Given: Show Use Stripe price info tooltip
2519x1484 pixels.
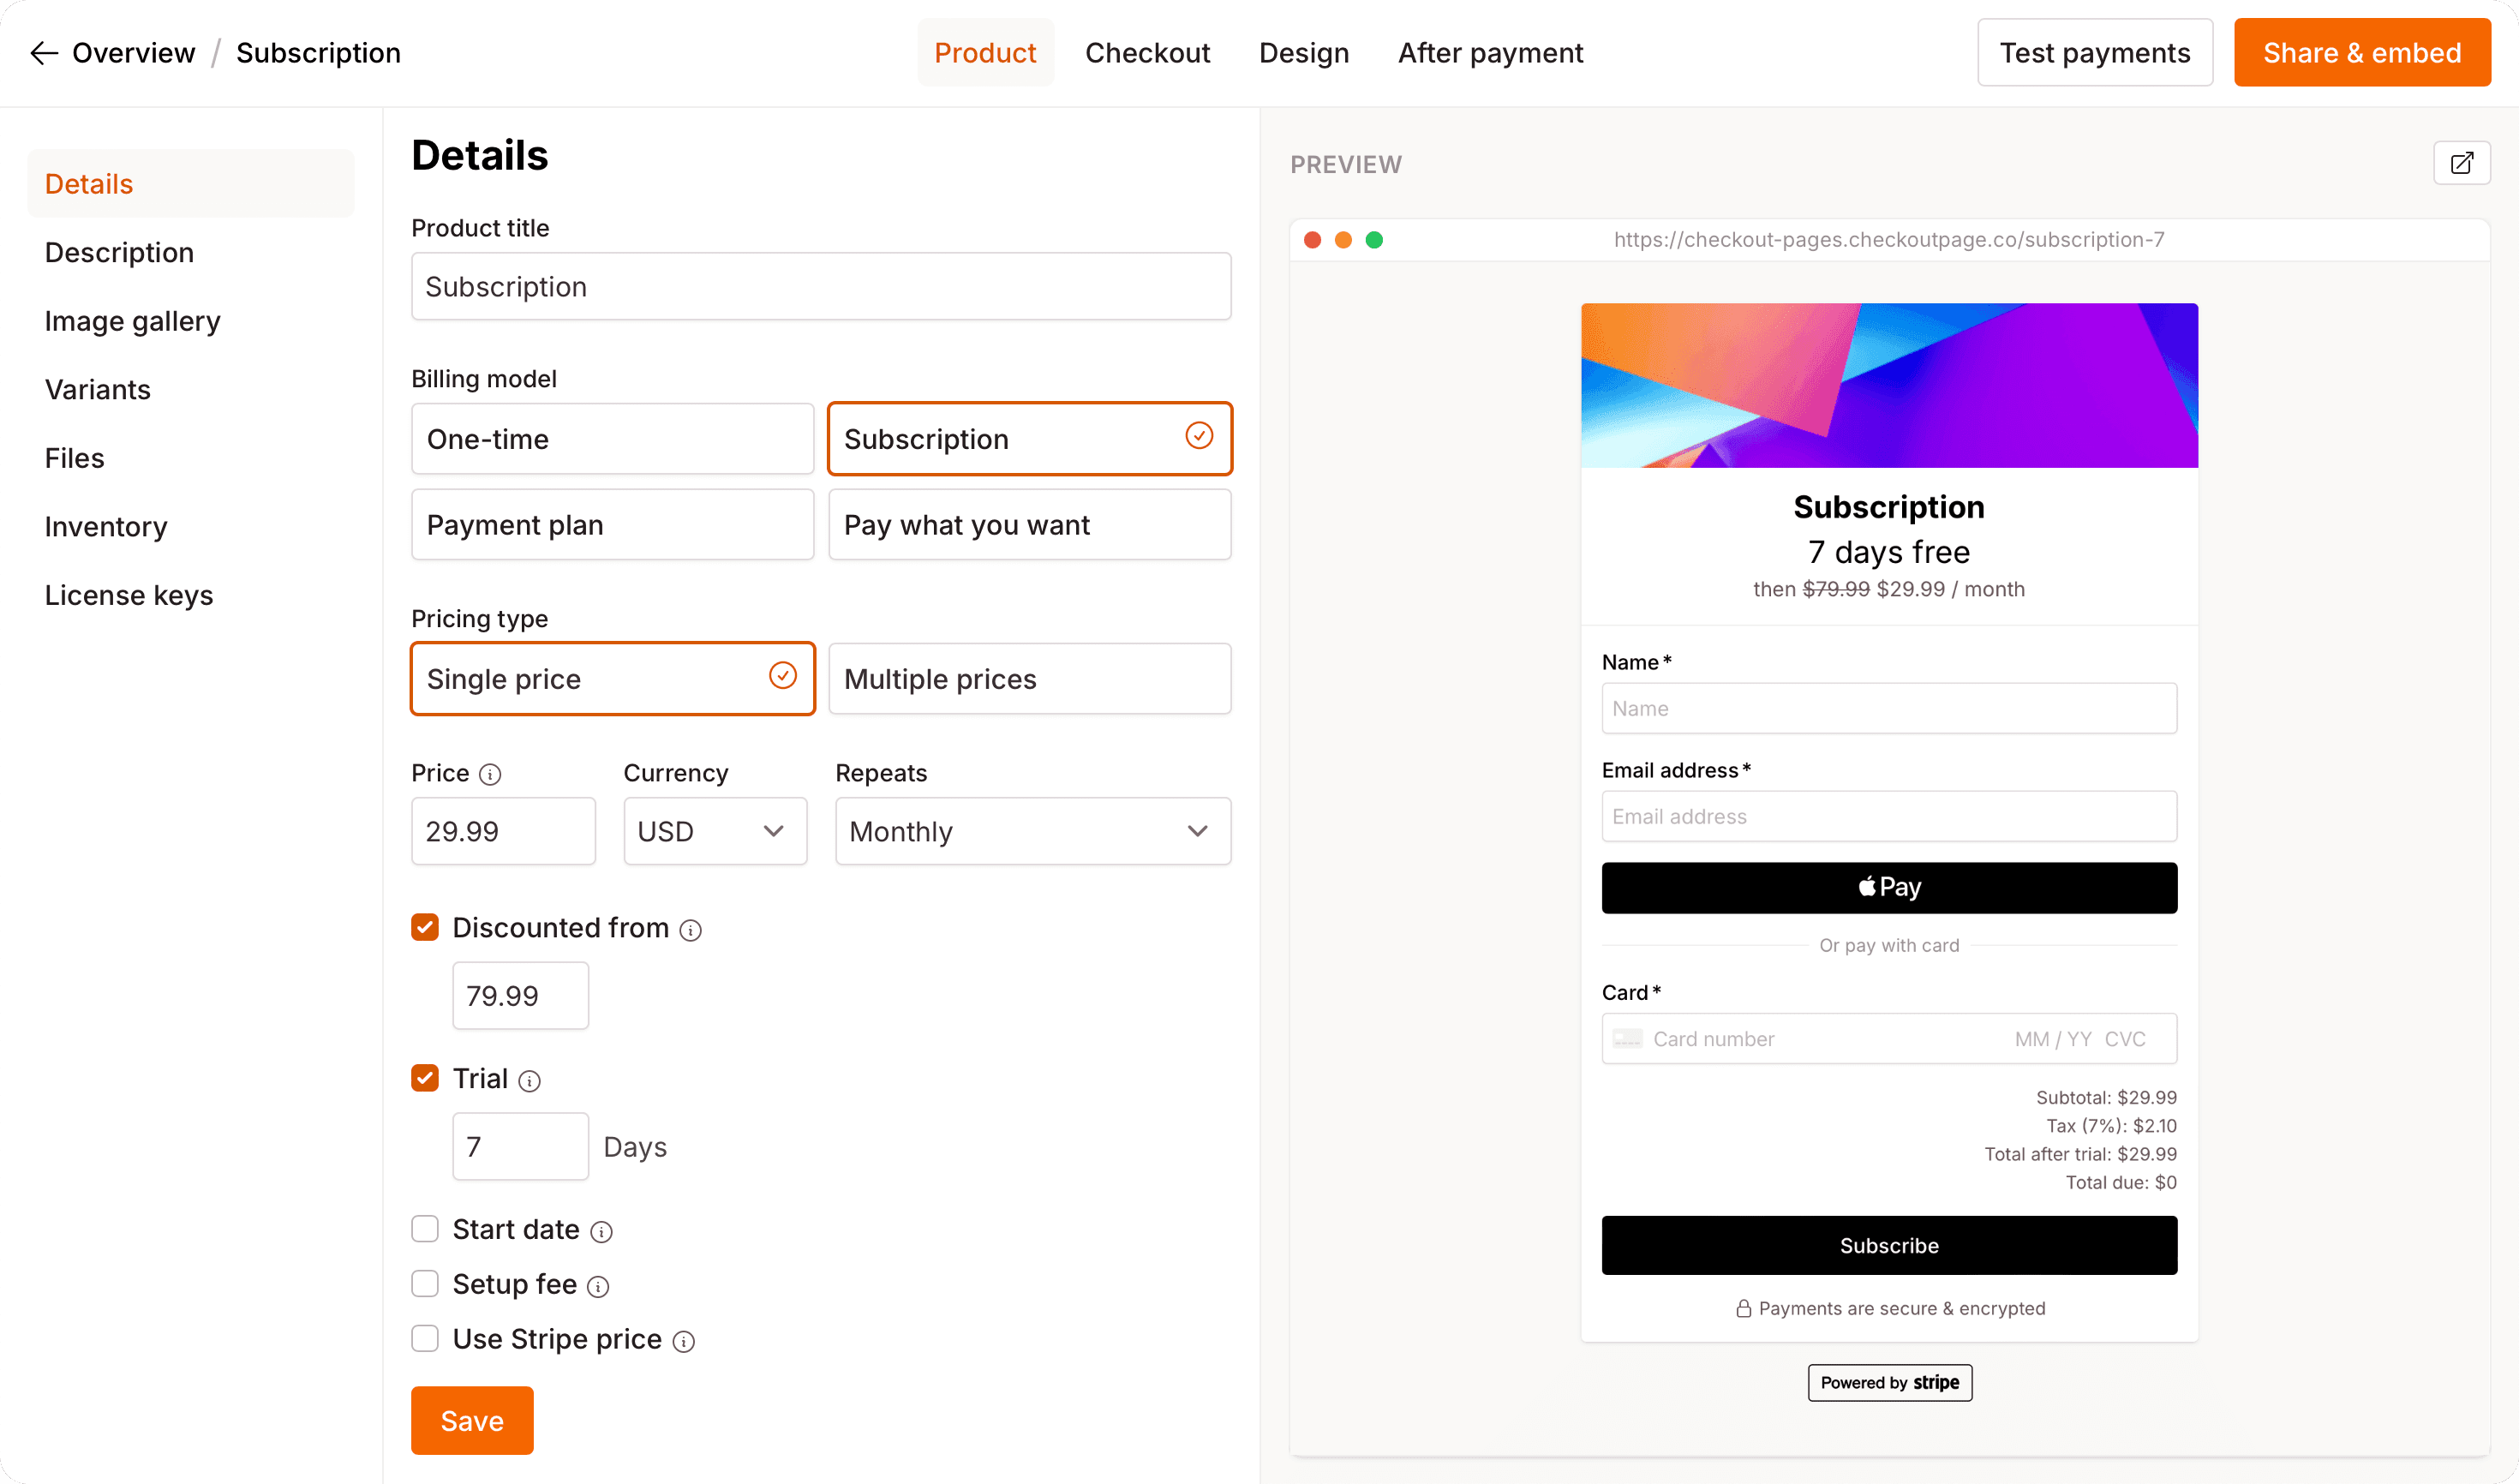Looking at the screenshot, I should (x=684, y=1342).
